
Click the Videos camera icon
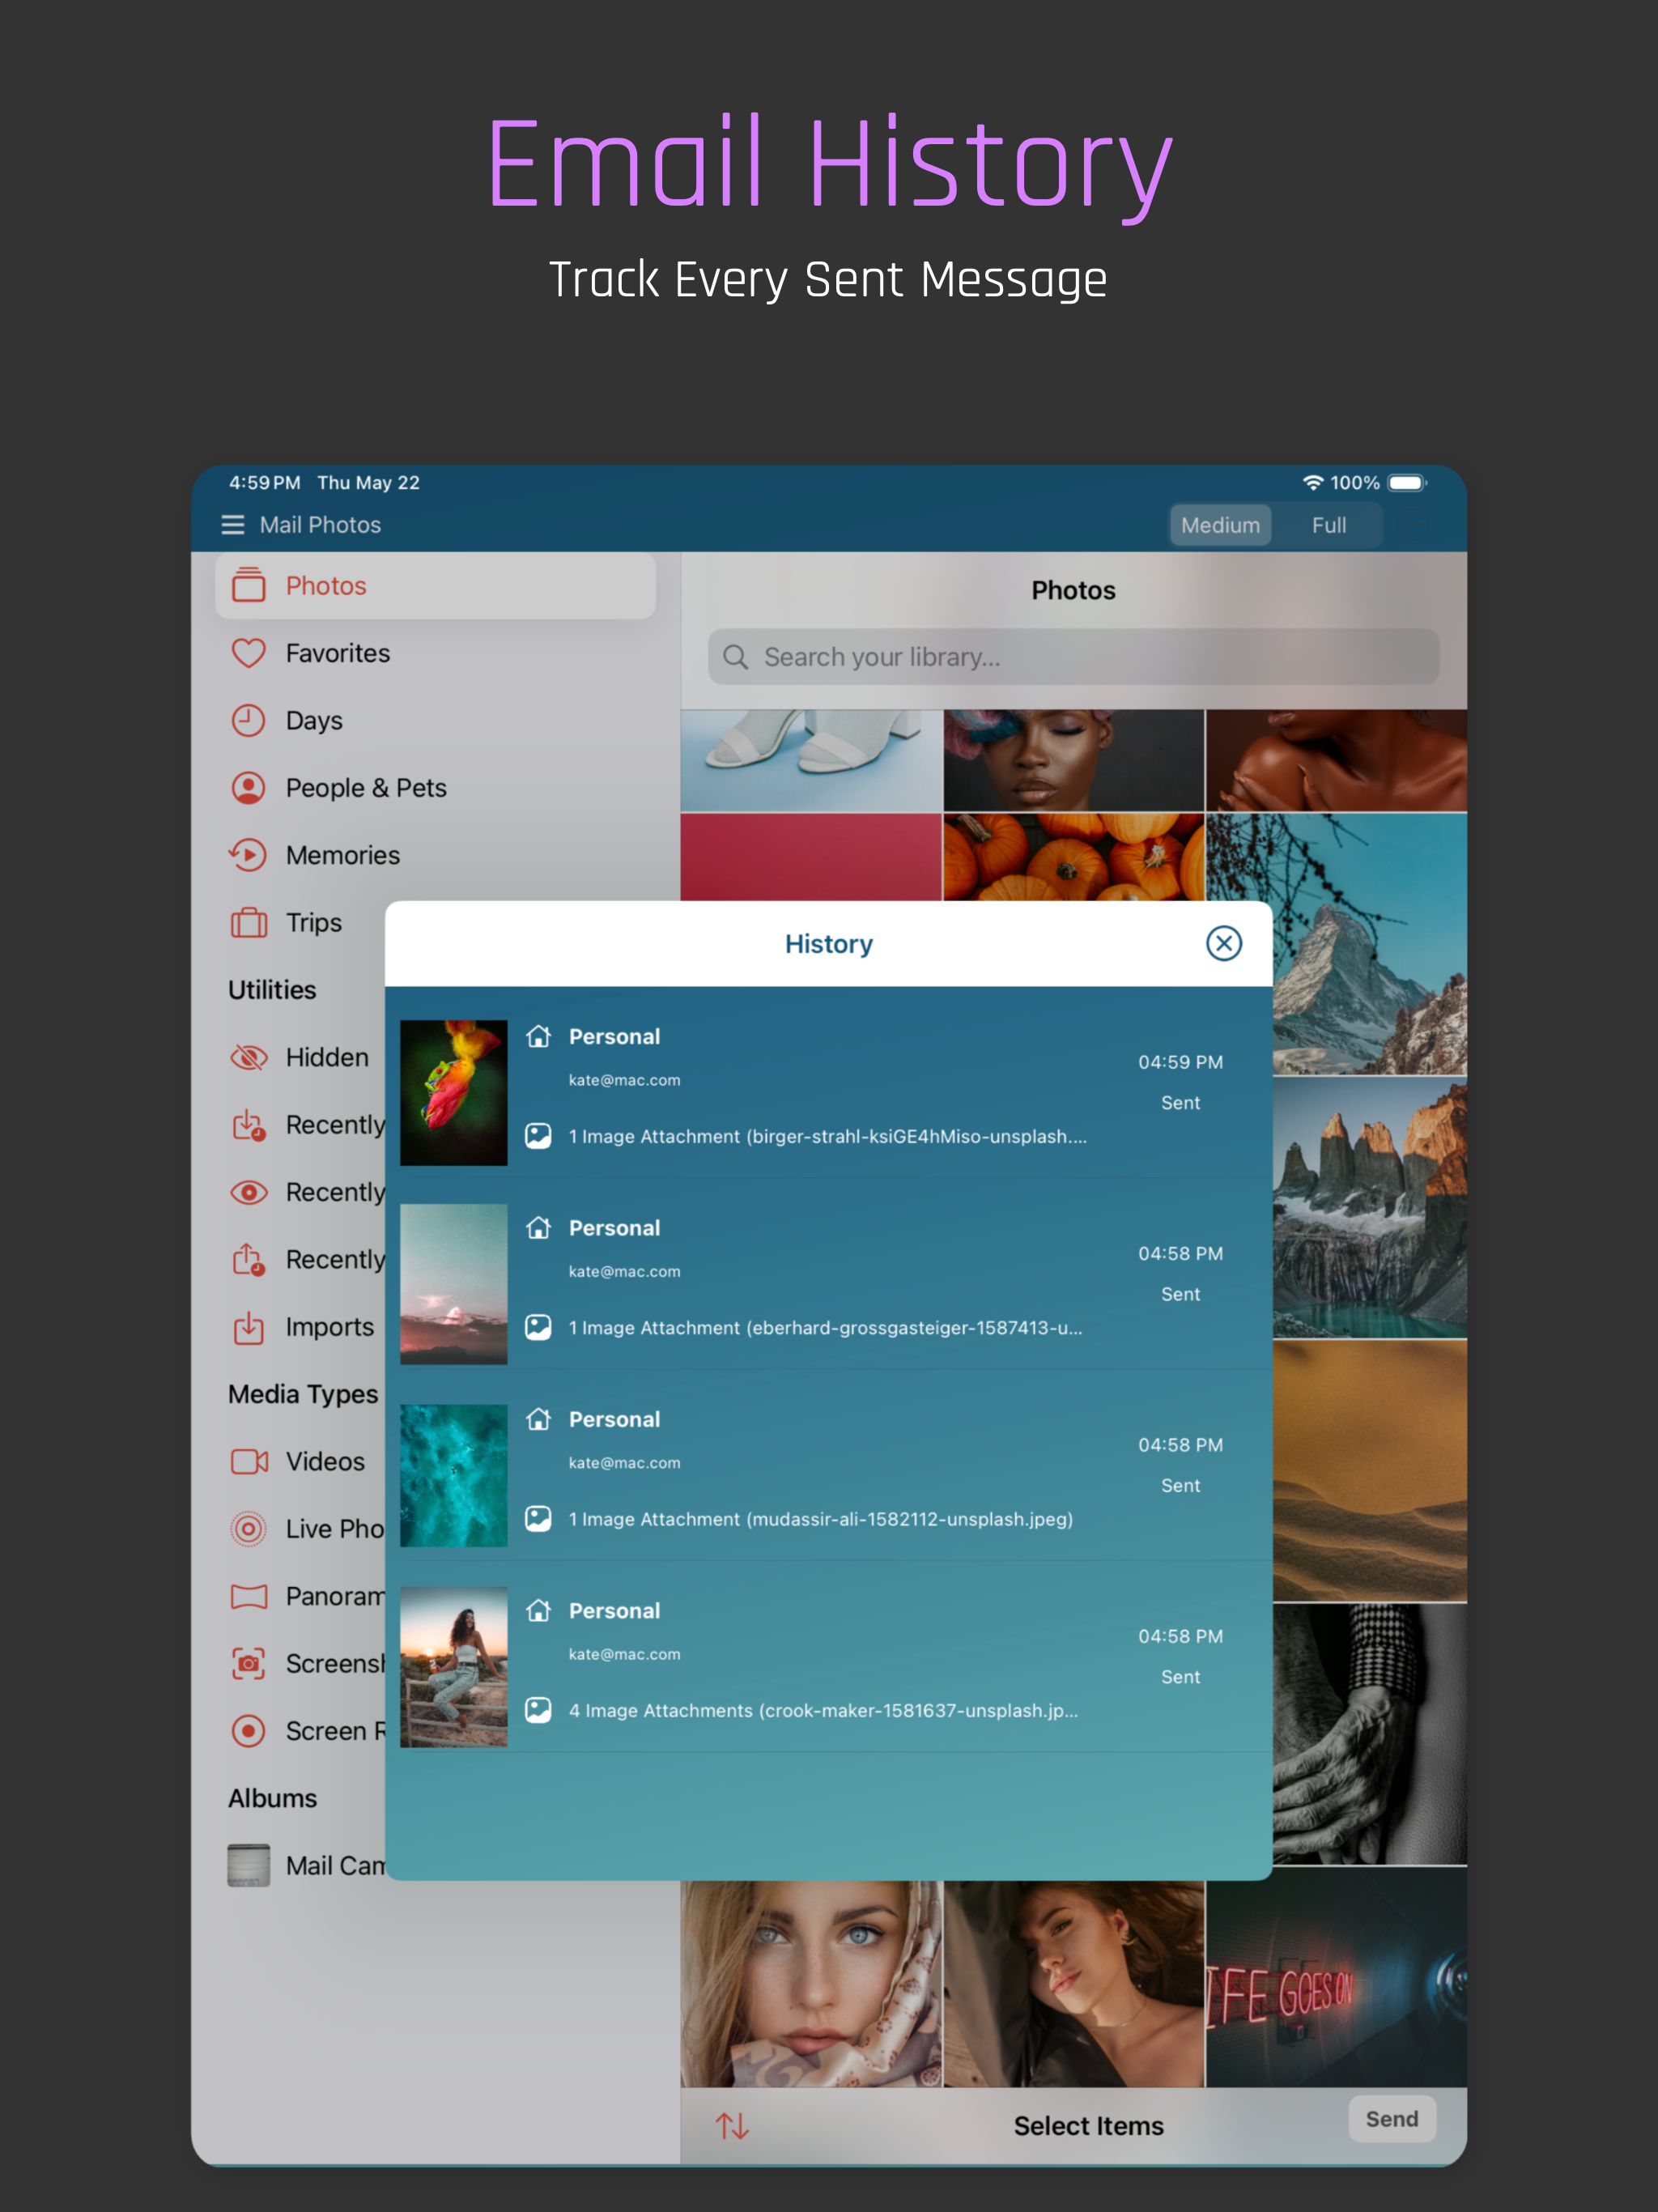point(249,1462)
